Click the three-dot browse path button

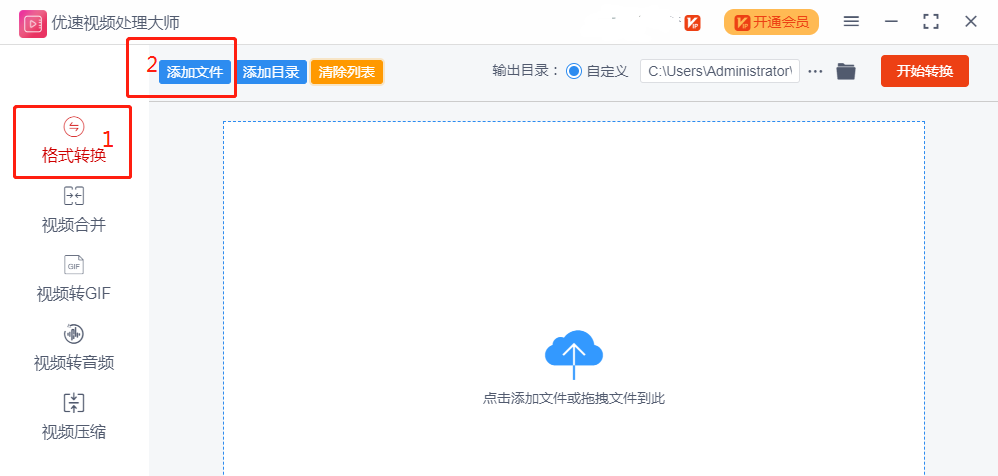(815, 71)
